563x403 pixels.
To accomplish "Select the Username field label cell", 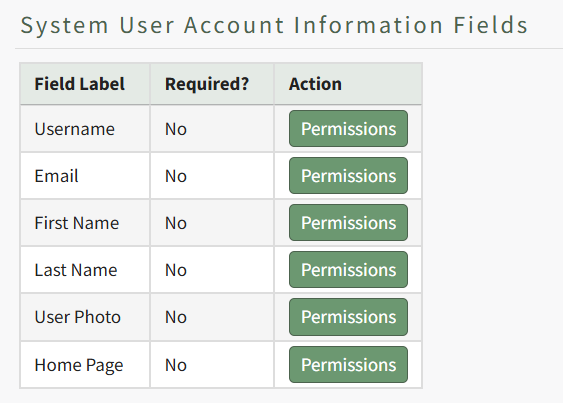I will point(85,129).
